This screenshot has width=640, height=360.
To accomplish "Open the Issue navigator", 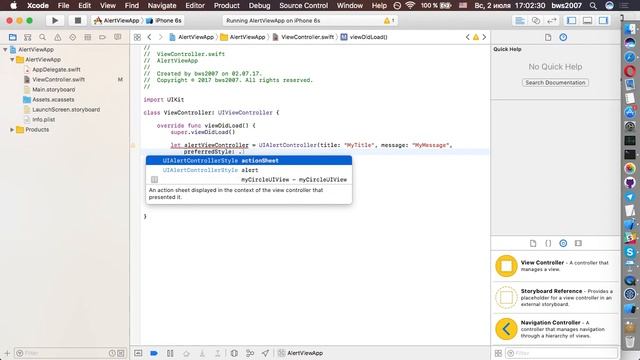I will [58, 37].
